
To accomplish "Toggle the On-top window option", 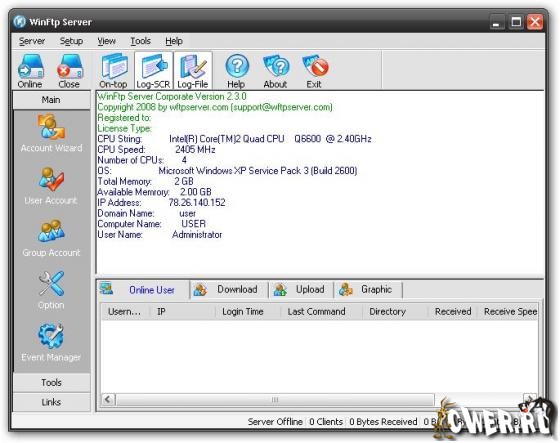I will coord(114,71).
